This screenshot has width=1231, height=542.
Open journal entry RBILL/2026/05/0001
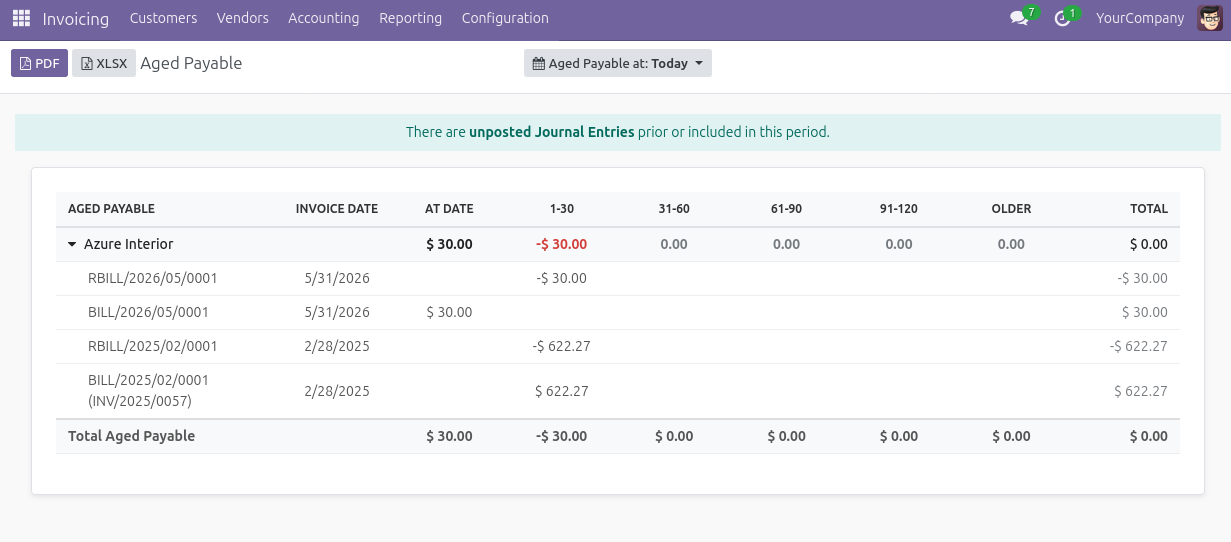153,278
